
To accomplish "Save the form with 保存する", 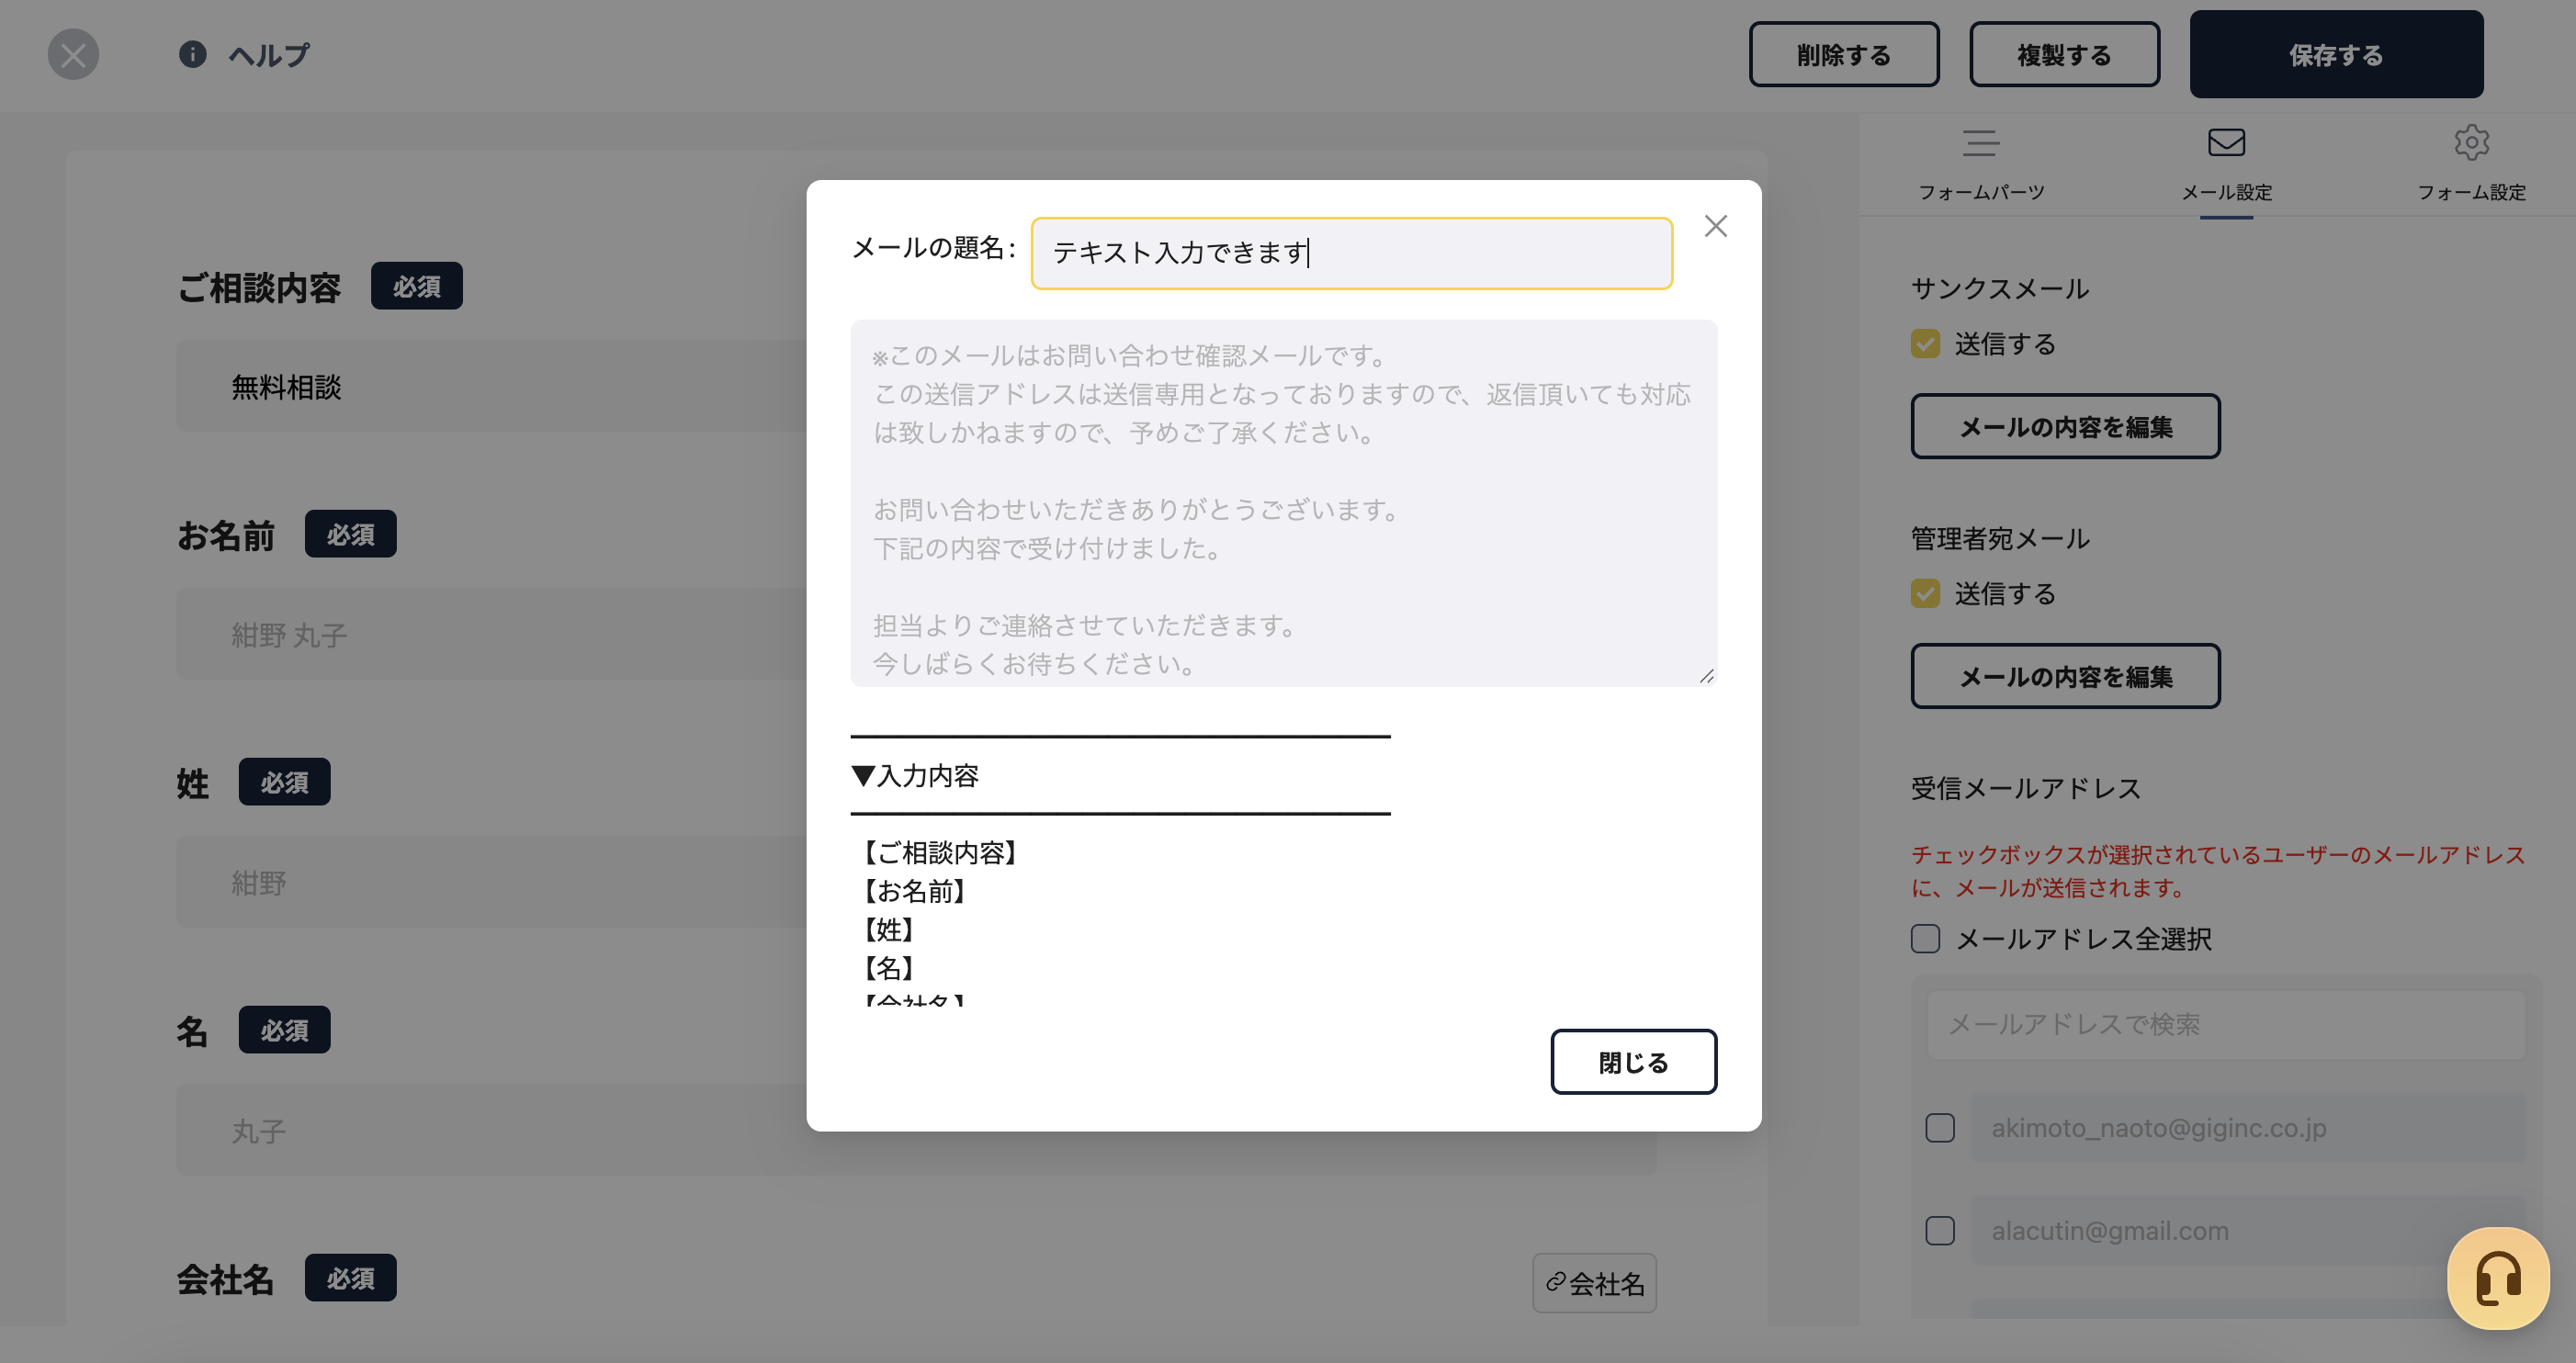I will pyautogui.click(x=2336, y=54).
